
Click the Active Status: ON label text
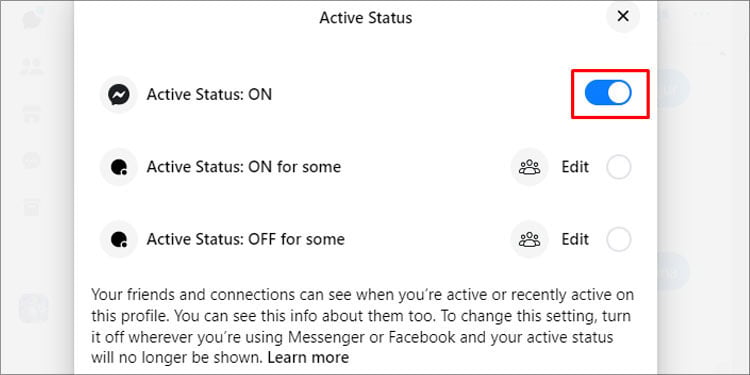pos(209,95)
